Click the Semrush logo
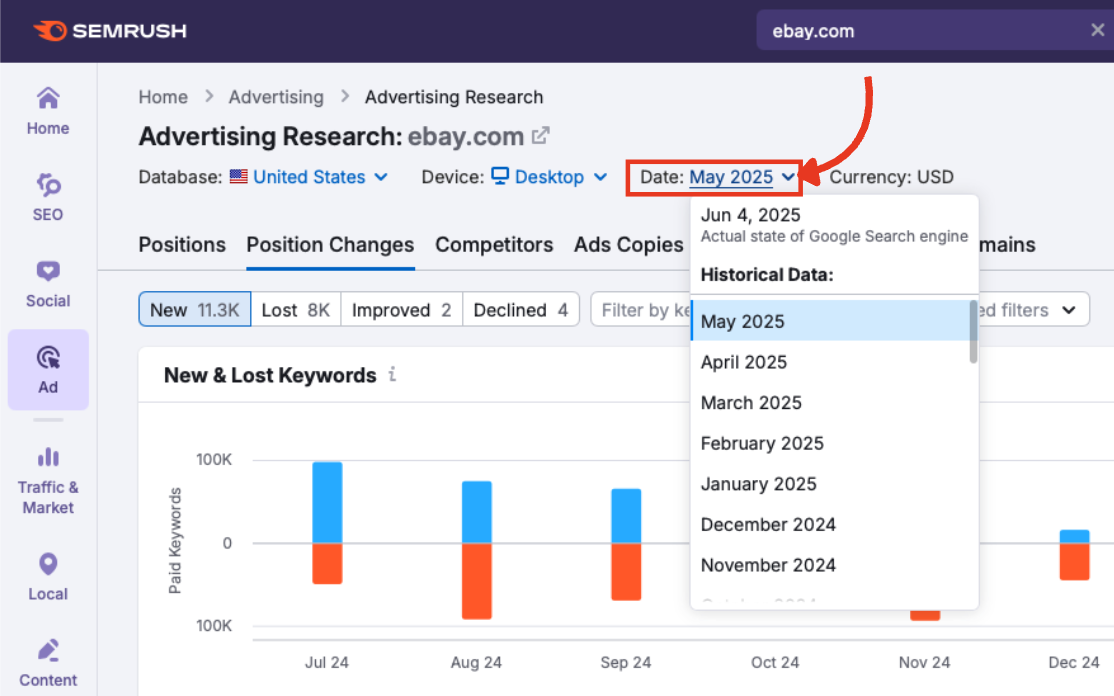 tap(109, 30)
